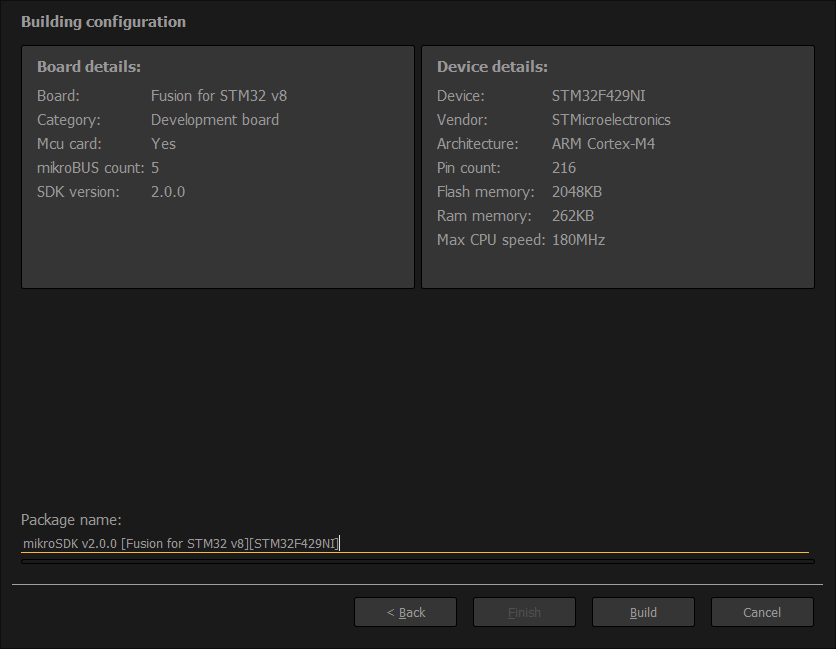Click the 'Board:' label
836x649 pixels.
click(58, 96)
